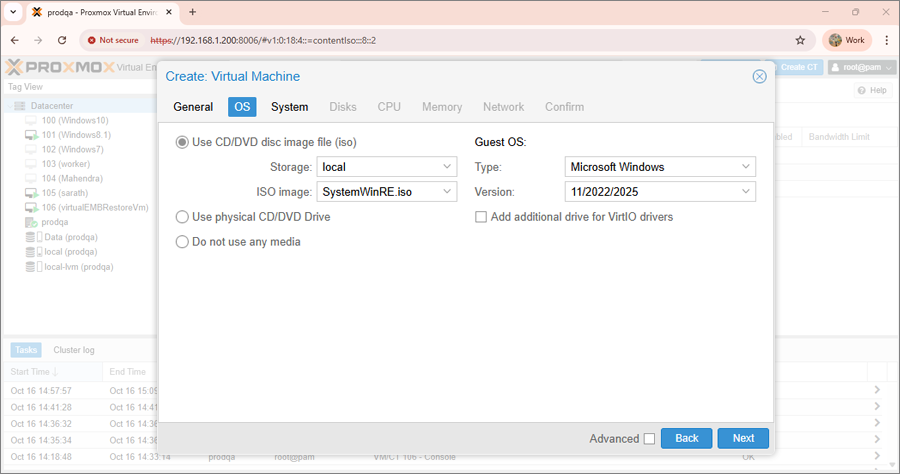Enable additional drive for VirtIO drivers
This screenshot has width=900, height=474.
click(481, 217)
